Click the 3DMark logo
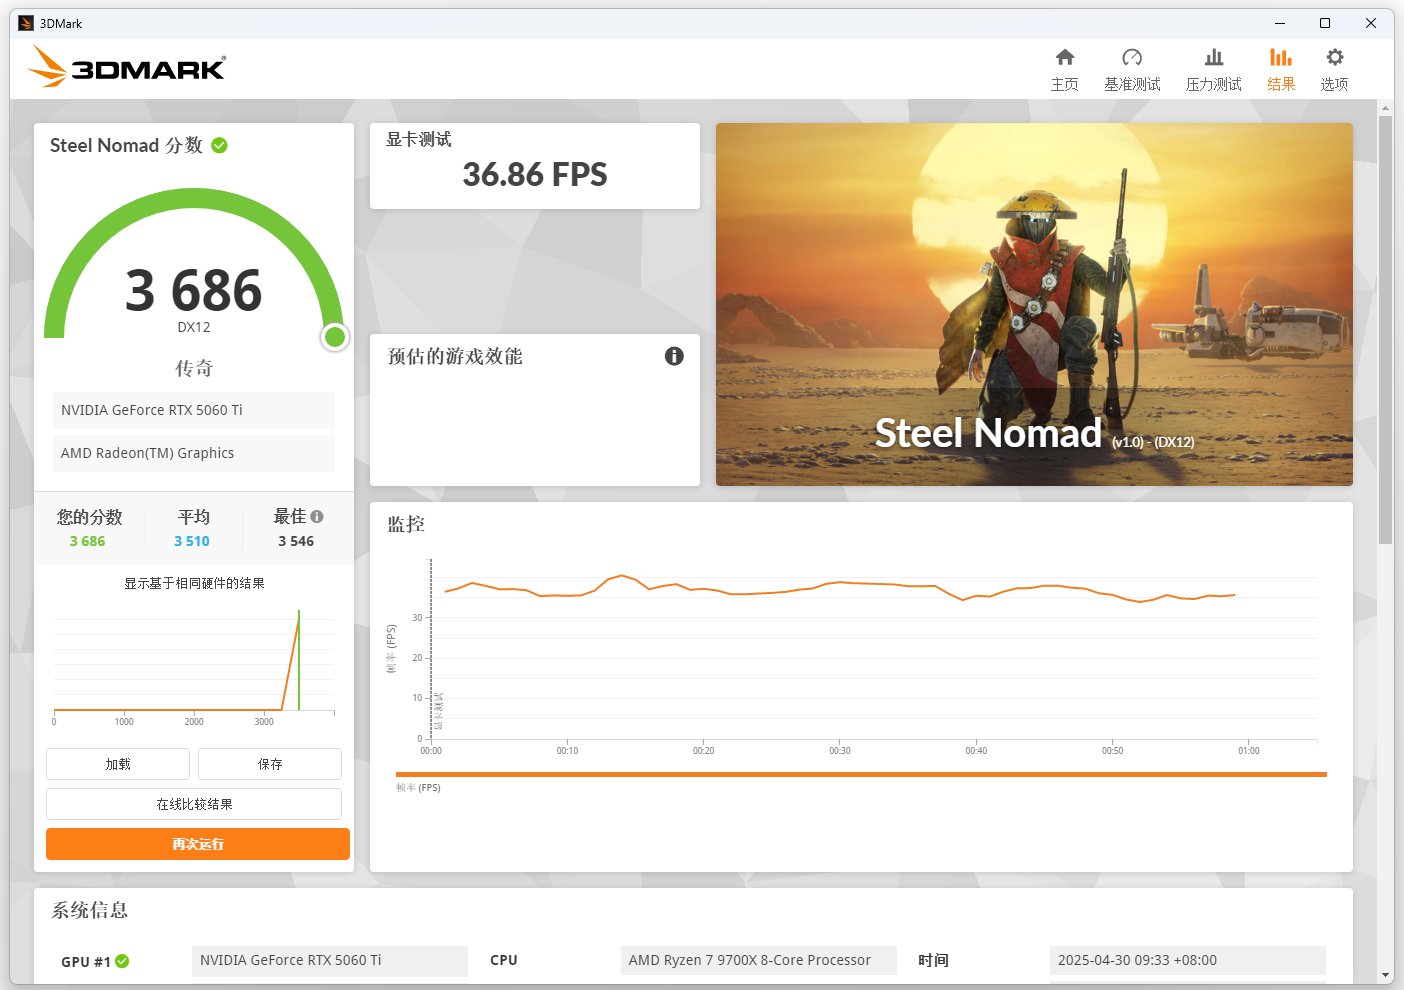 click(x=127, y=67)
